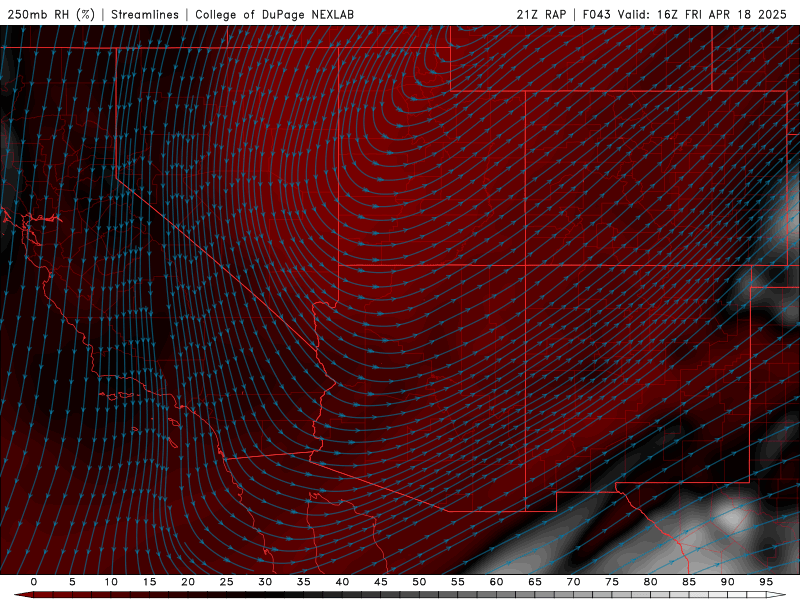Viewport: 800px width, 600px height.
Task: Click the '60' value on the color scale
Action: (x=496, y=582)
